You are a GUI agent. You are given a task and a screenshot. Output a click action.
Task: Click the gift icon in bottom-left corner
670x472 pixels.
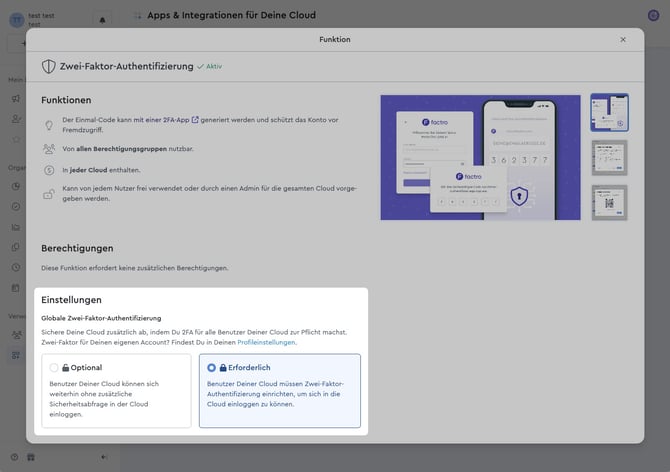[x=30, y=457]
